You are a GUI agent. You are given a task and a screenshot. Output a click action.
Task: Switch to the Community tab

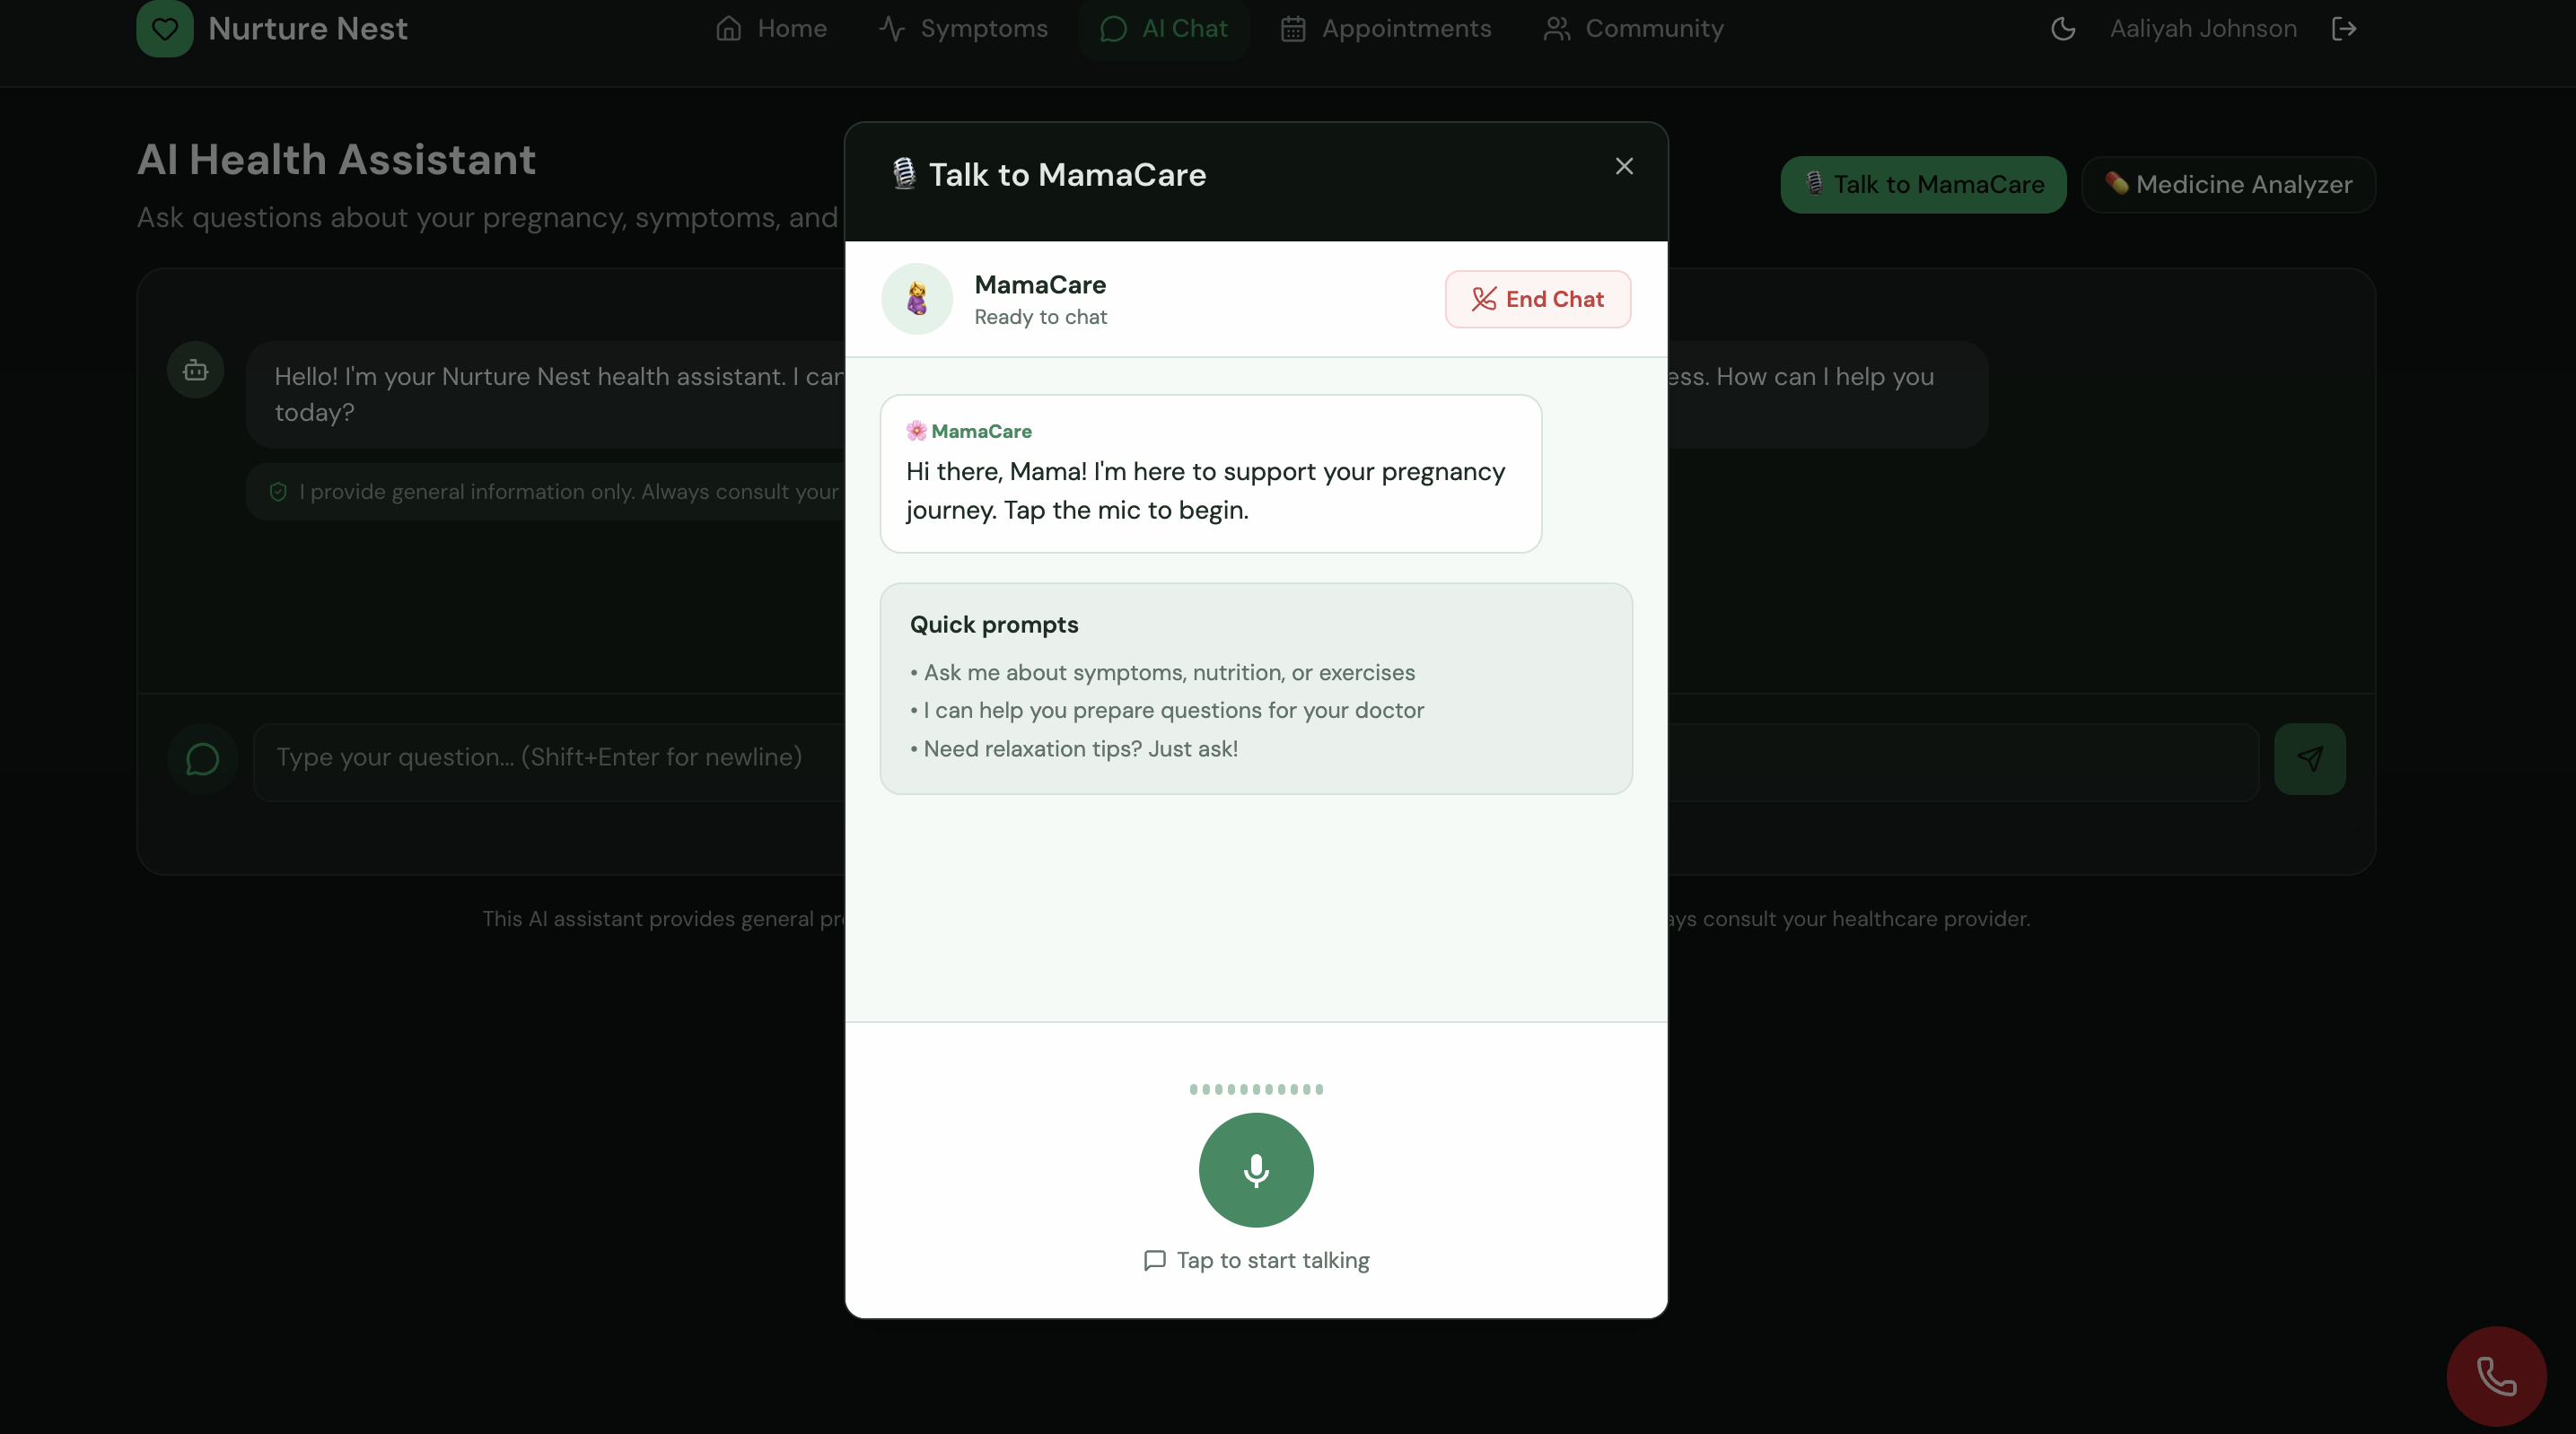coord(1633,28)
